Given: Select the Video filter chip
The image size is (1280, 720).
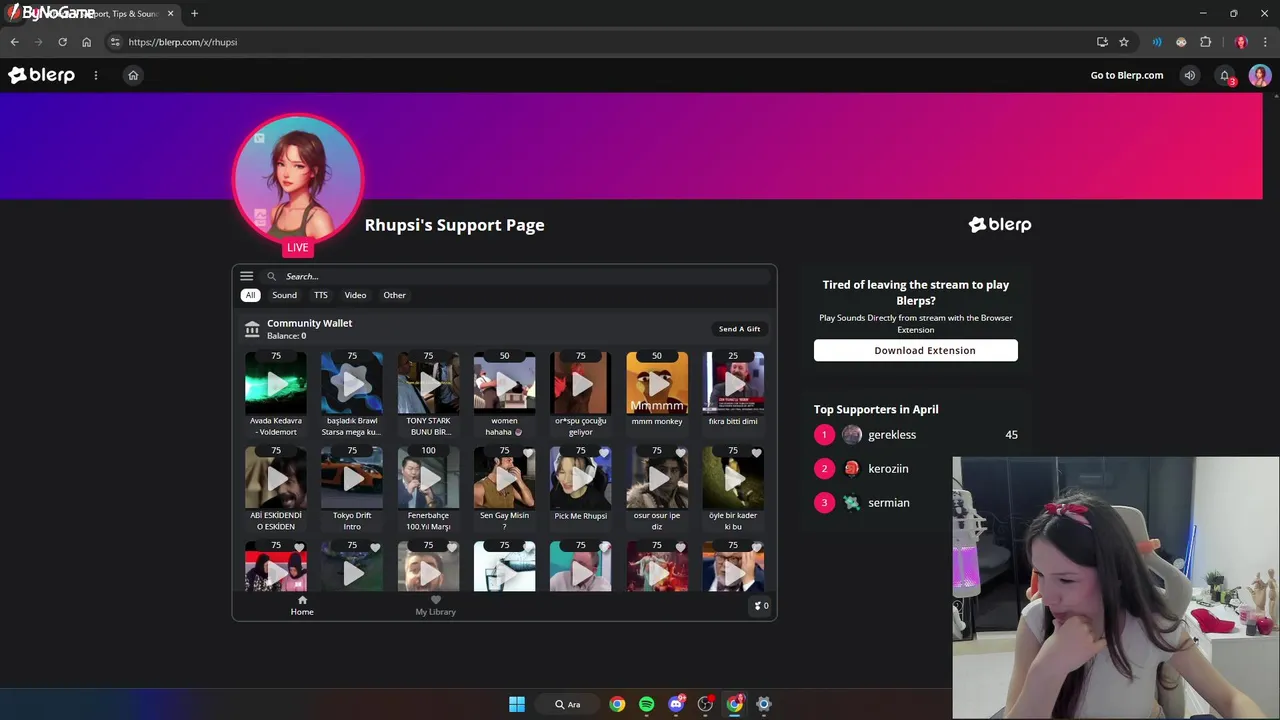Looking at the screenshot, I should [x=355, y=295].
